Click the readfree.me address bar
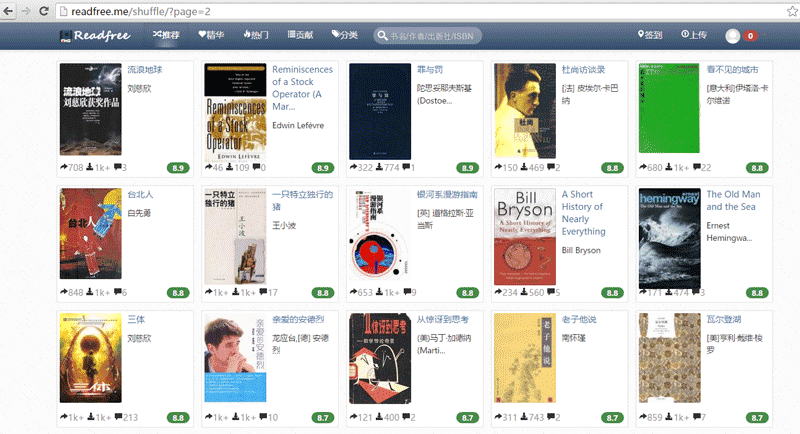The height and width of the screenshot is (434, 800). pos(421,11)
